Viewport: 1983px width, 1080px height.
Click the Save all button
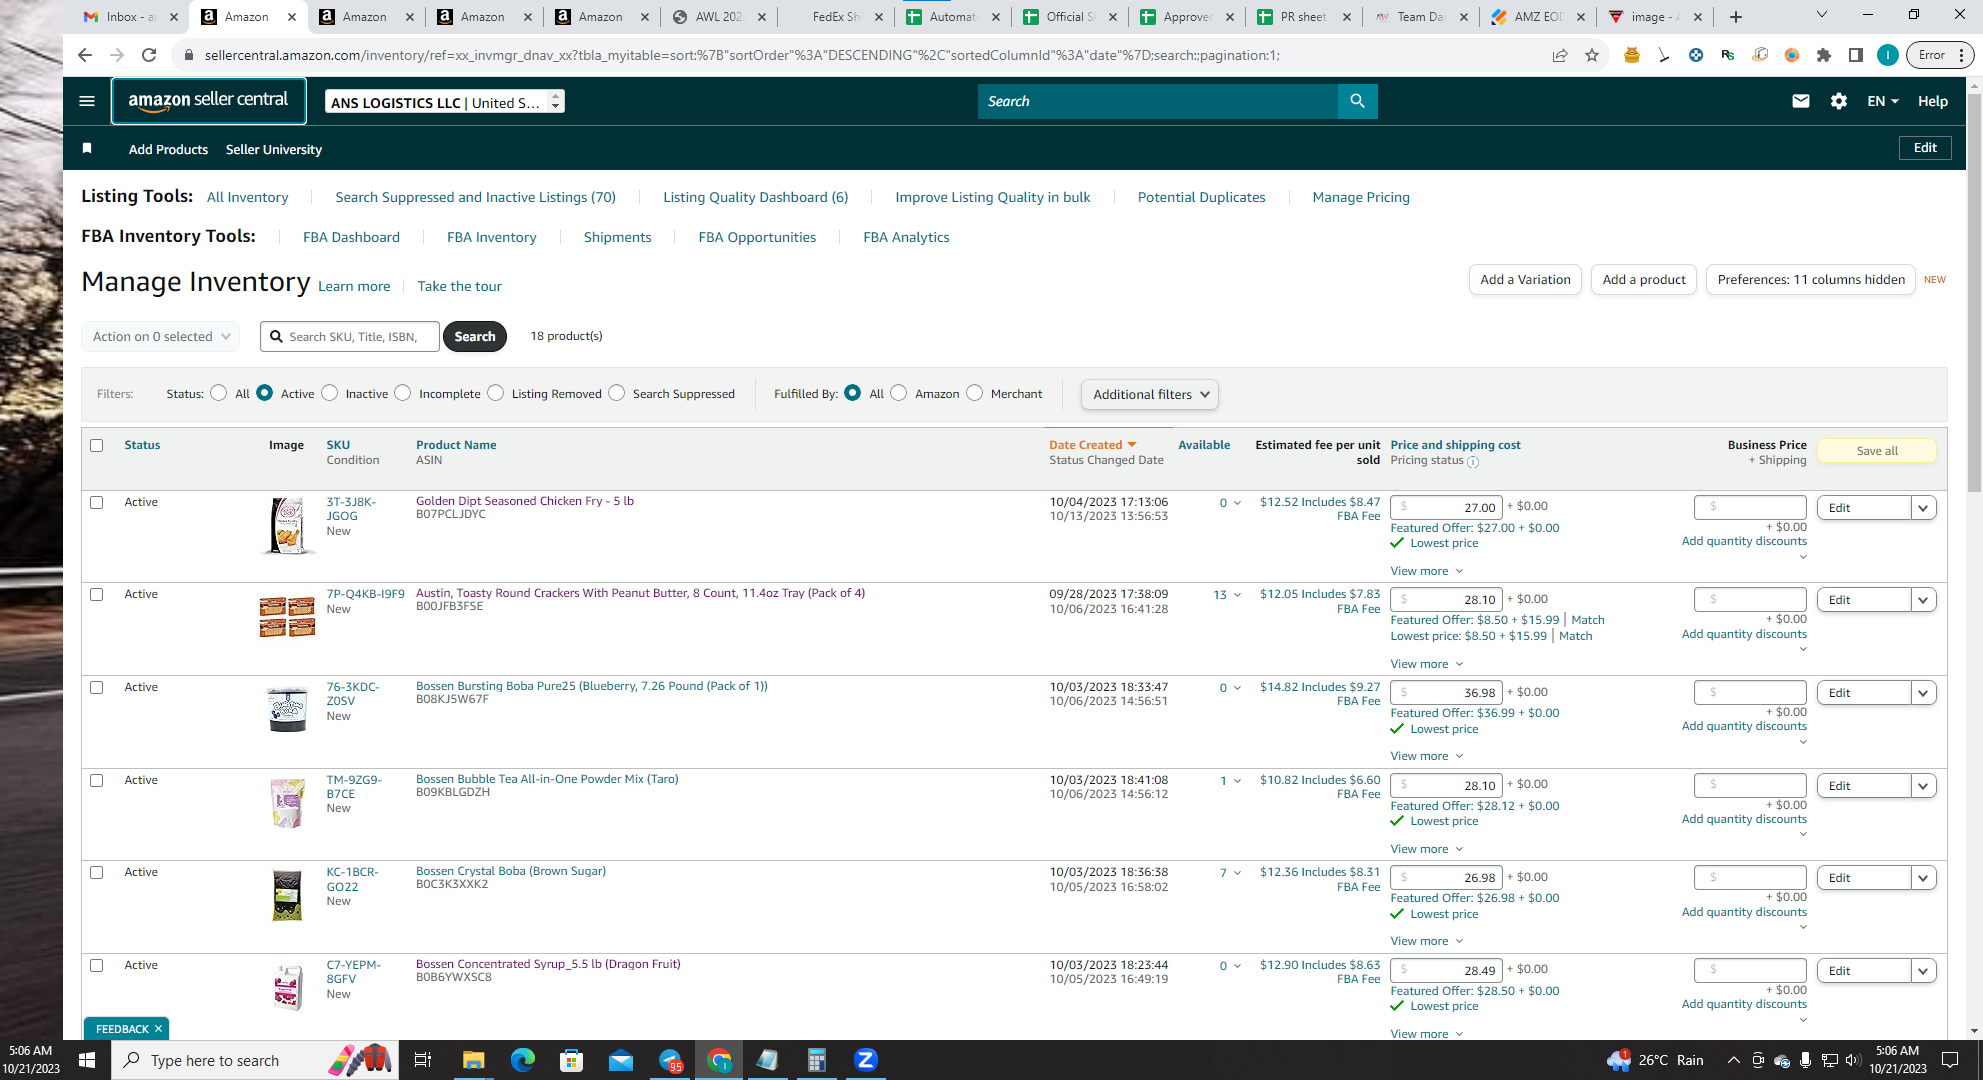pos(1876,451)
